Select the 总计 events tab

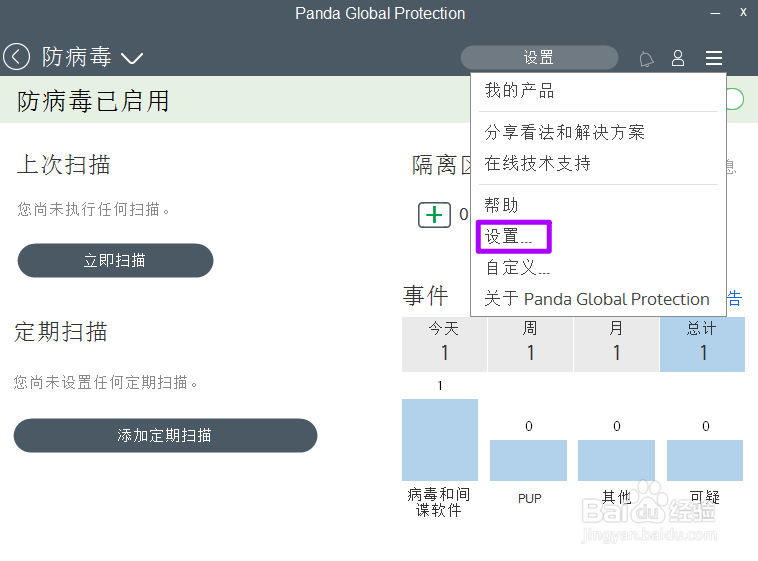[x=702, y=344]
